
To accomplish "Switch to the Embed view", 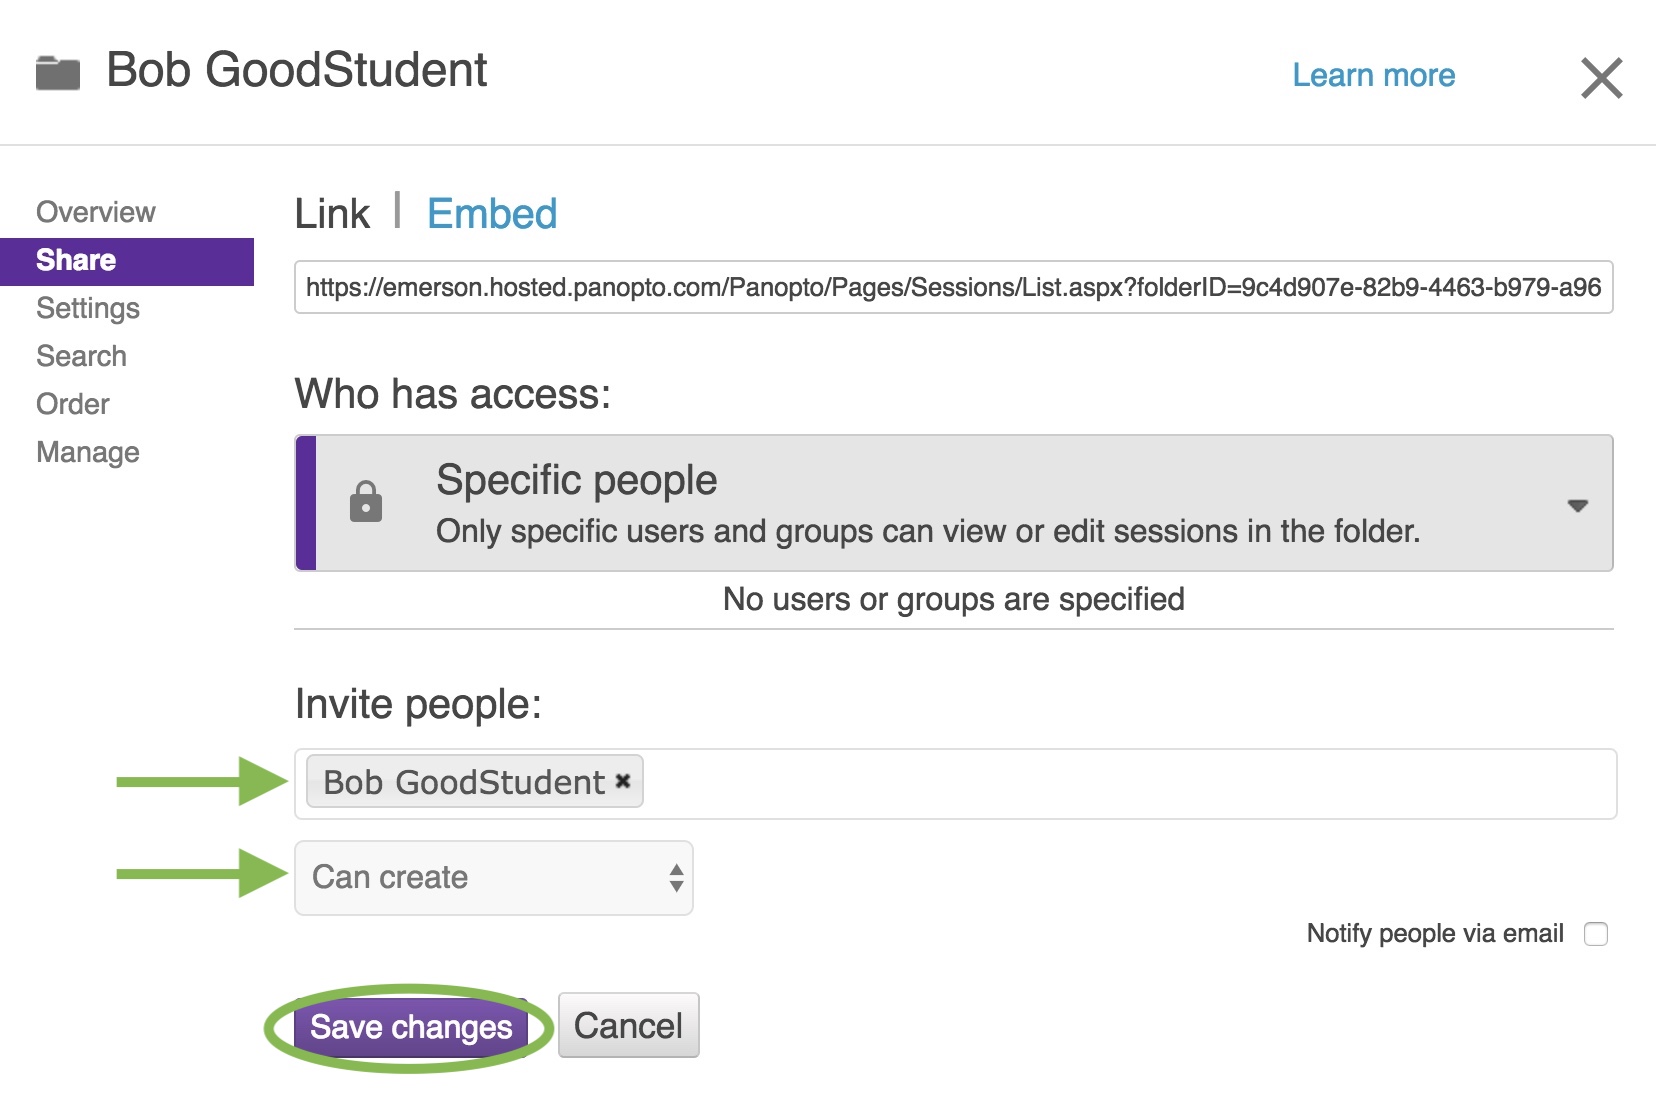I will click(x=492, y=214).
